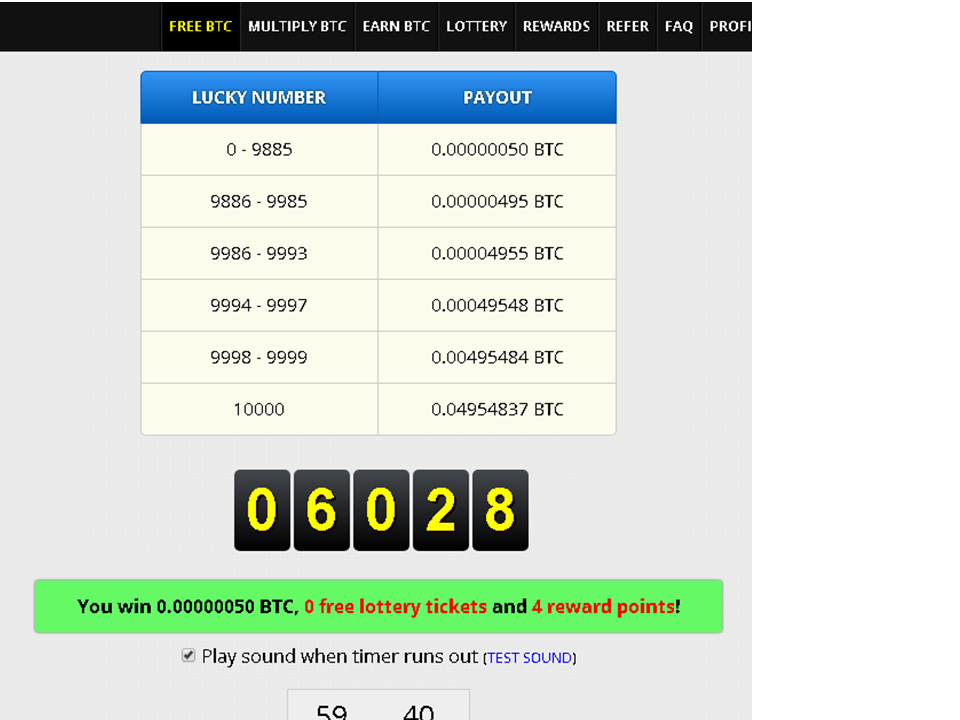This screenshot has width=960, height=720.
Task: Click the 0.00000050 BTC payout cell
Action: coord(497,149)
